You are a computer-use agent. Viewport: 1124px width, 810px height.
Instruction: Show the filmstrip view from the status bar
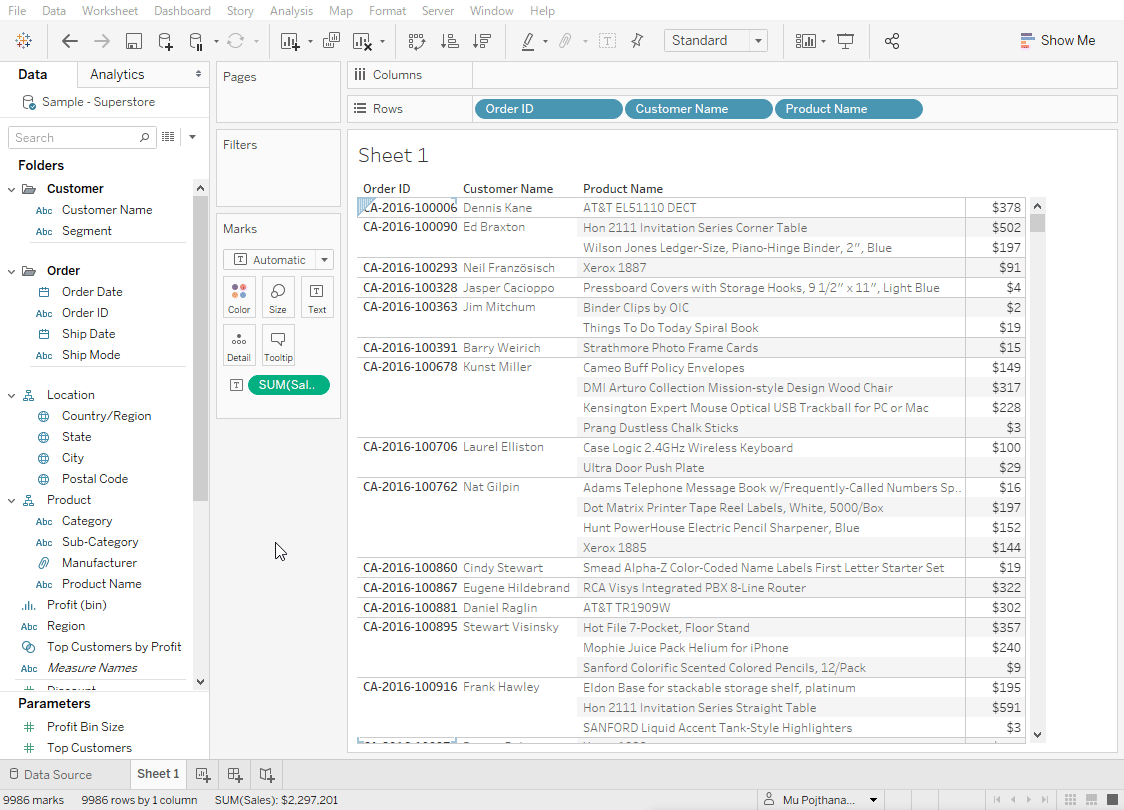pyautogui.click(x=1091, y=799)
